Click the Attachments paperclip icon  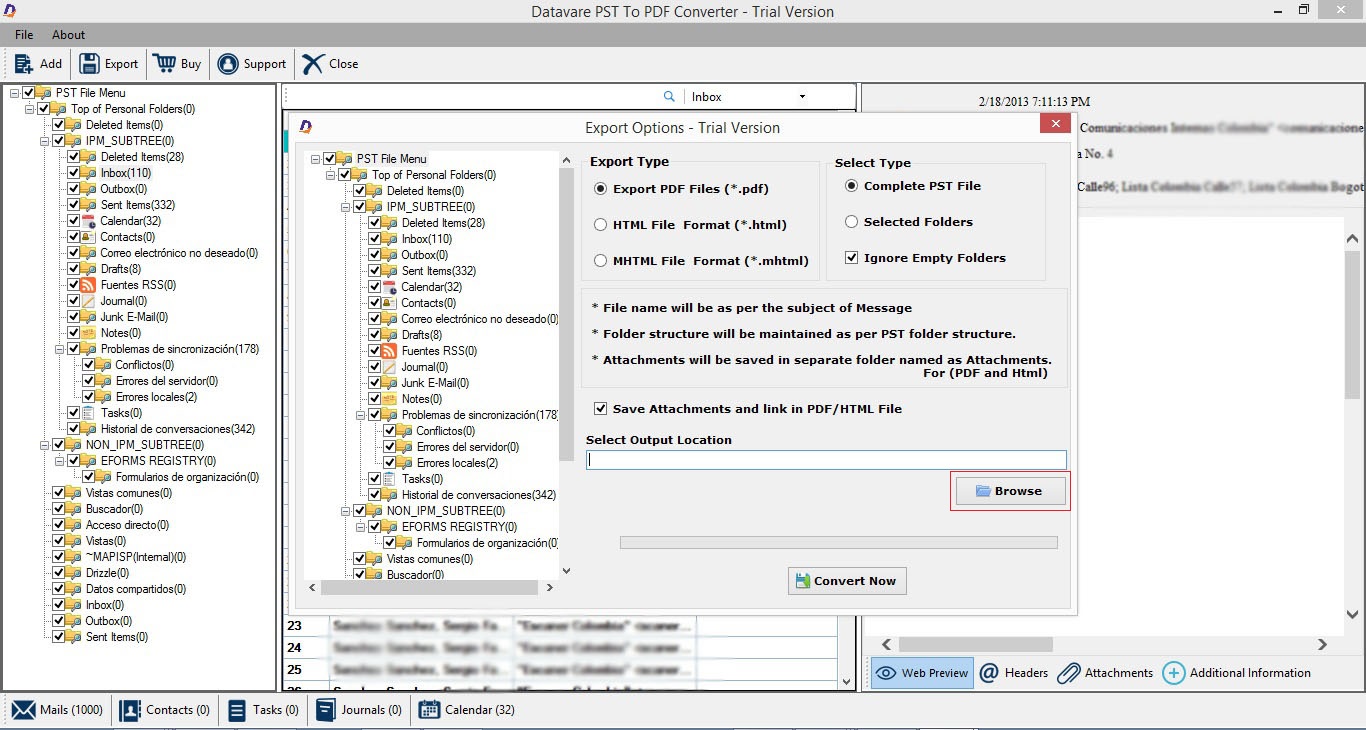[x=1068, y=673]
